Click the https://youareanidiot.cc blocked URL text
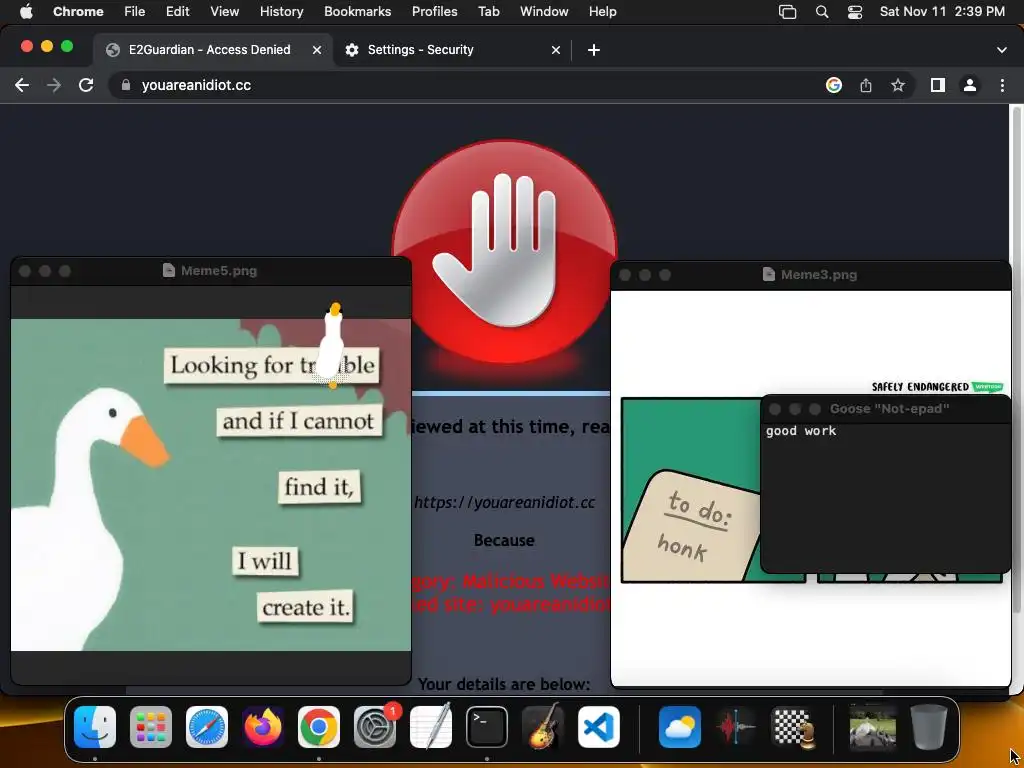This screenshot has height=768, width=1024. pyautogui.click(x=504, y=502)
